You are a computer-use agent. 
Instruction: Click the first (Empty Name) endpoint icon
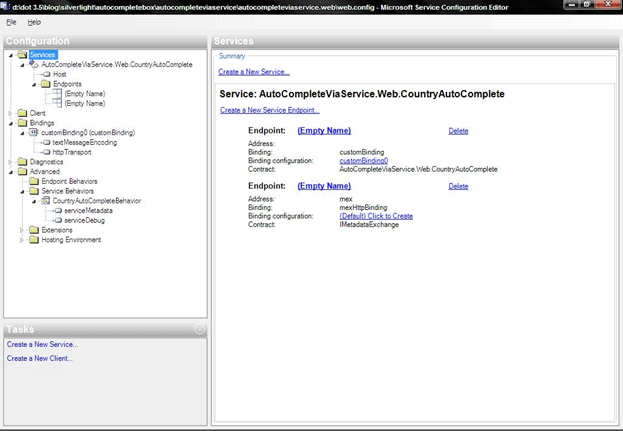point(57,94)
